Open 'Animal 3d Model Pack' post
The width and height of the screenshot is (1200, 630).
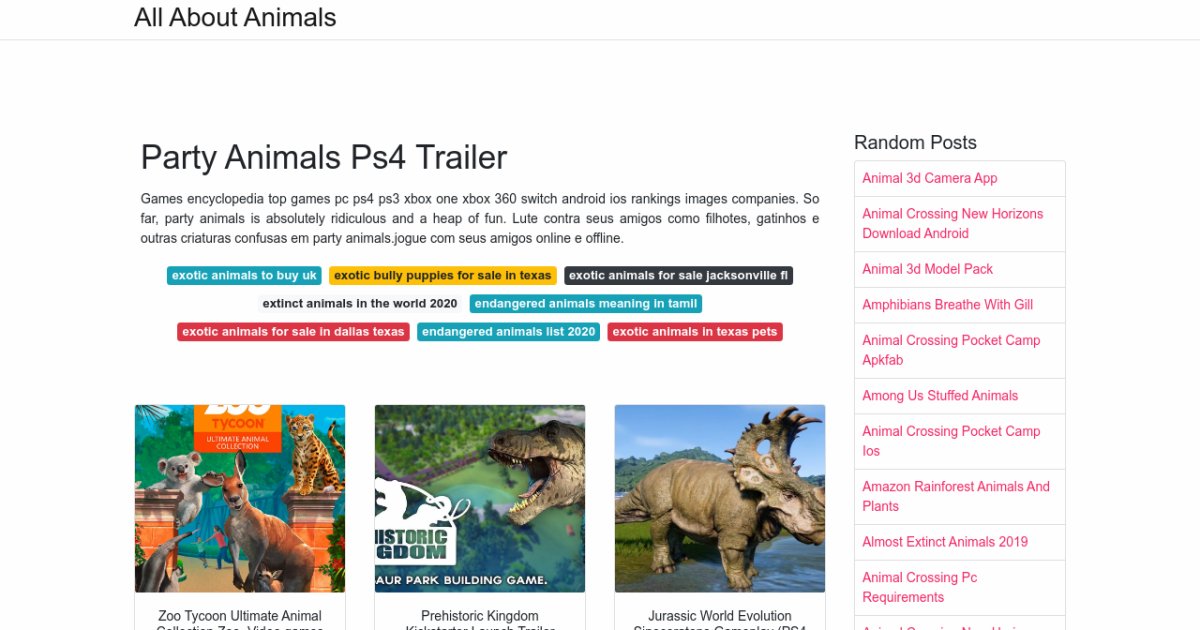[928, 269]
